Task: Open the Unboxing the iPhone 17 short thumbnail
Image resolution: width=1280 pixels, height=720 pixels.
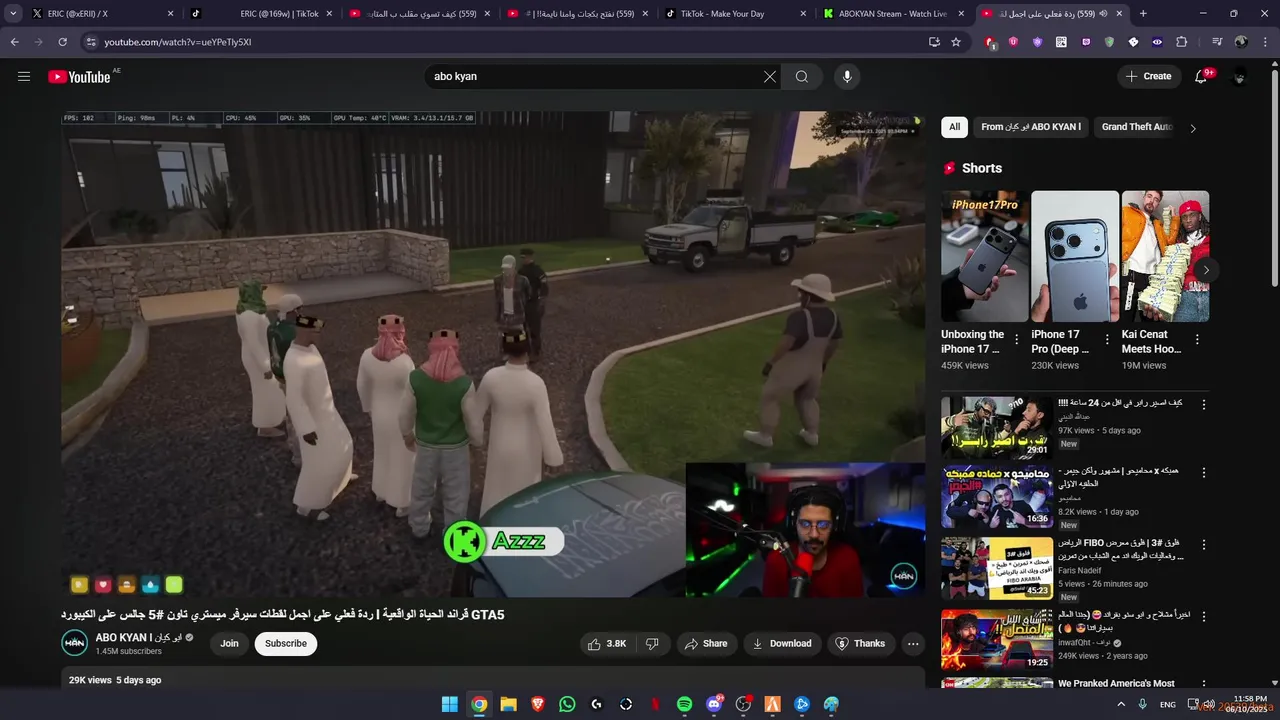Action: pyautogui.click(x=985, y=256)
